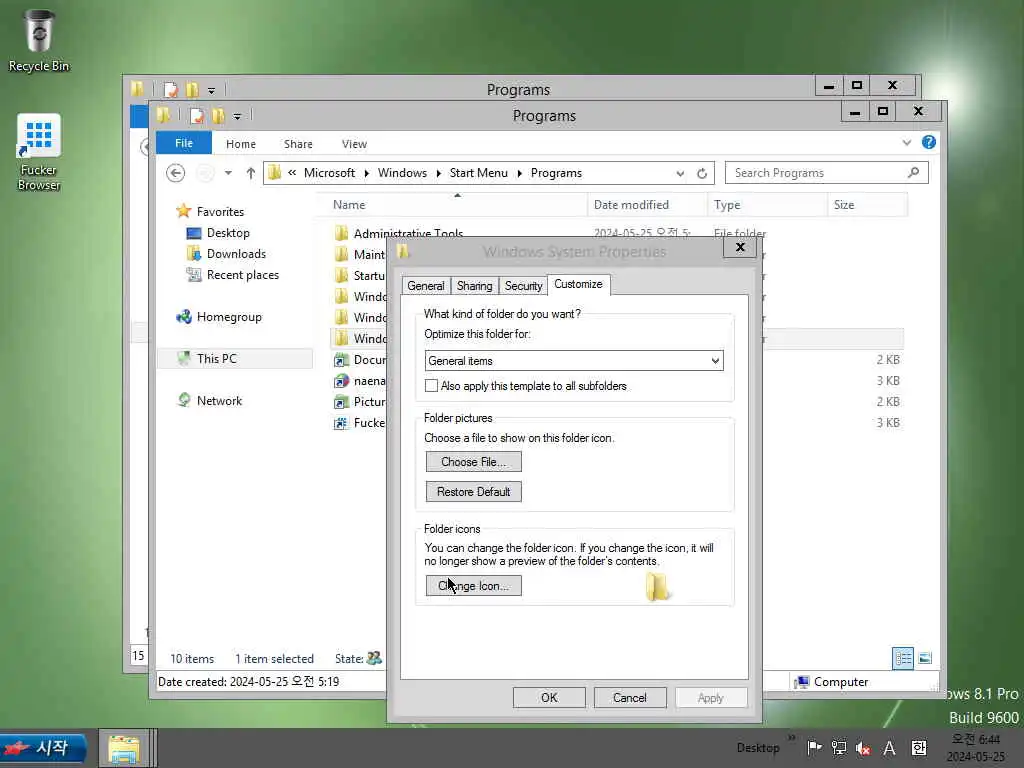Switch to the General properties tab

point(426,286)
